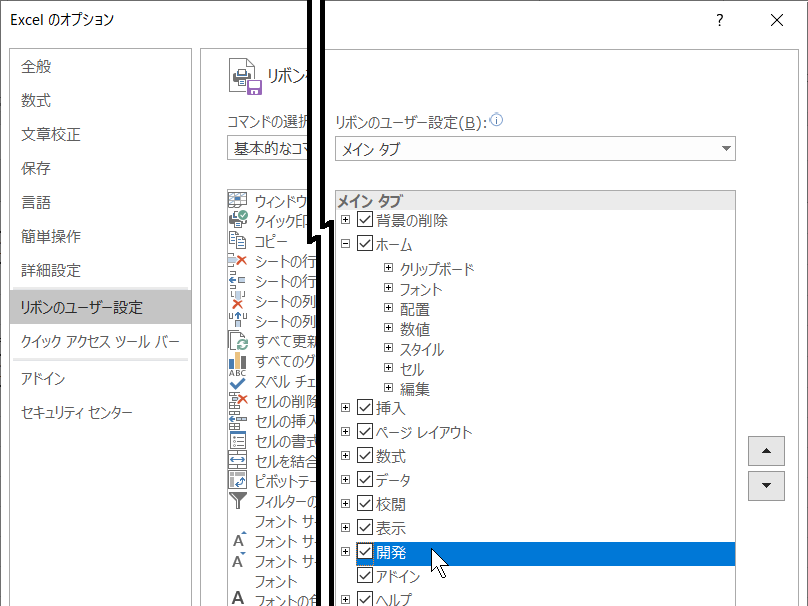The width and height of the screenshot is (808, 606).
Task: Click the all chart types icon
Action: pos(238,360)
